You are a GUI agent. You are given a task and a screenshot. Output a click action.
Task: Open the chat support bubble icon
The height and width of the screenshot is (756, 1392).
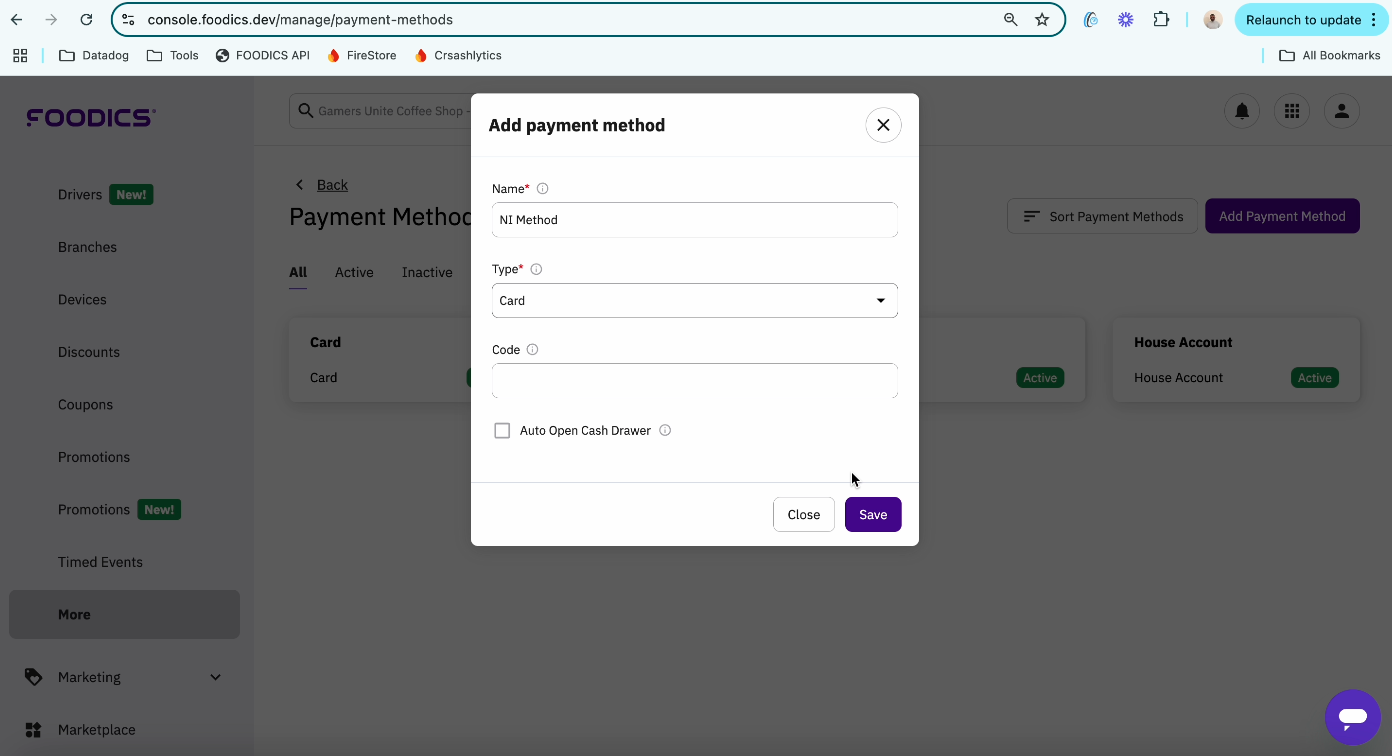[x=1353, y=717]
